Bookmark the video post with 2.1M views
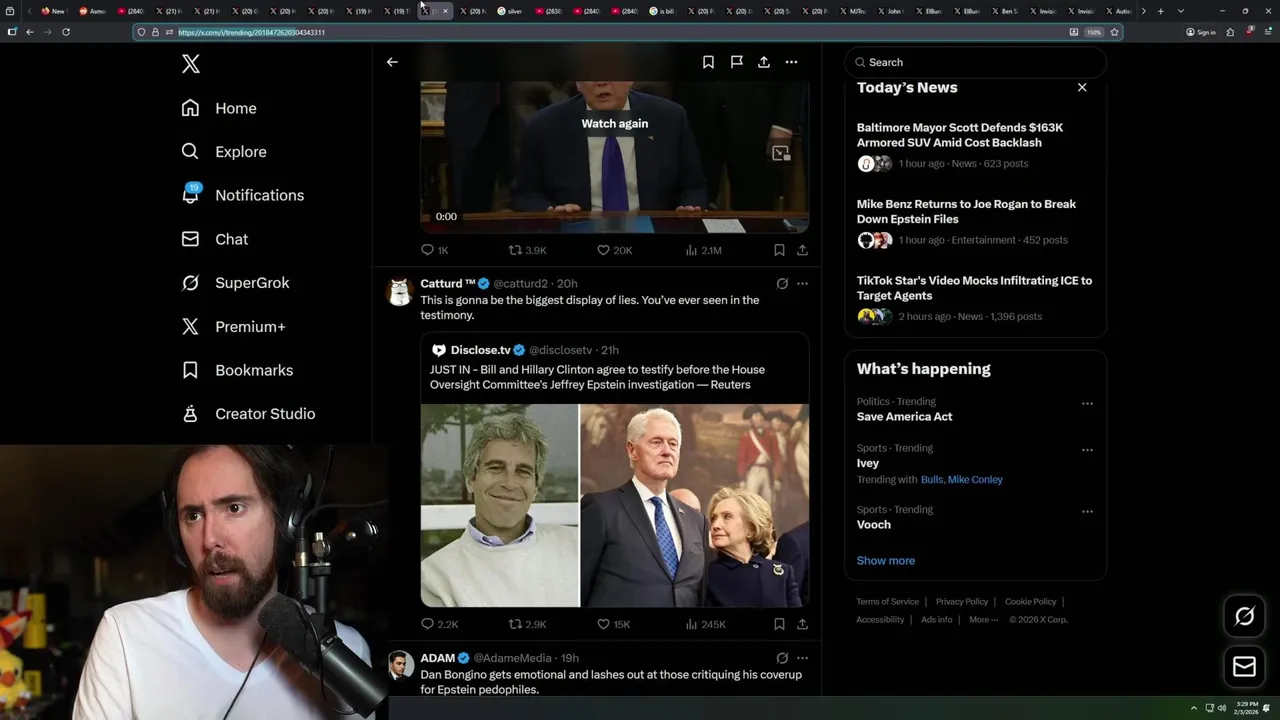 (x=779, y=250)
